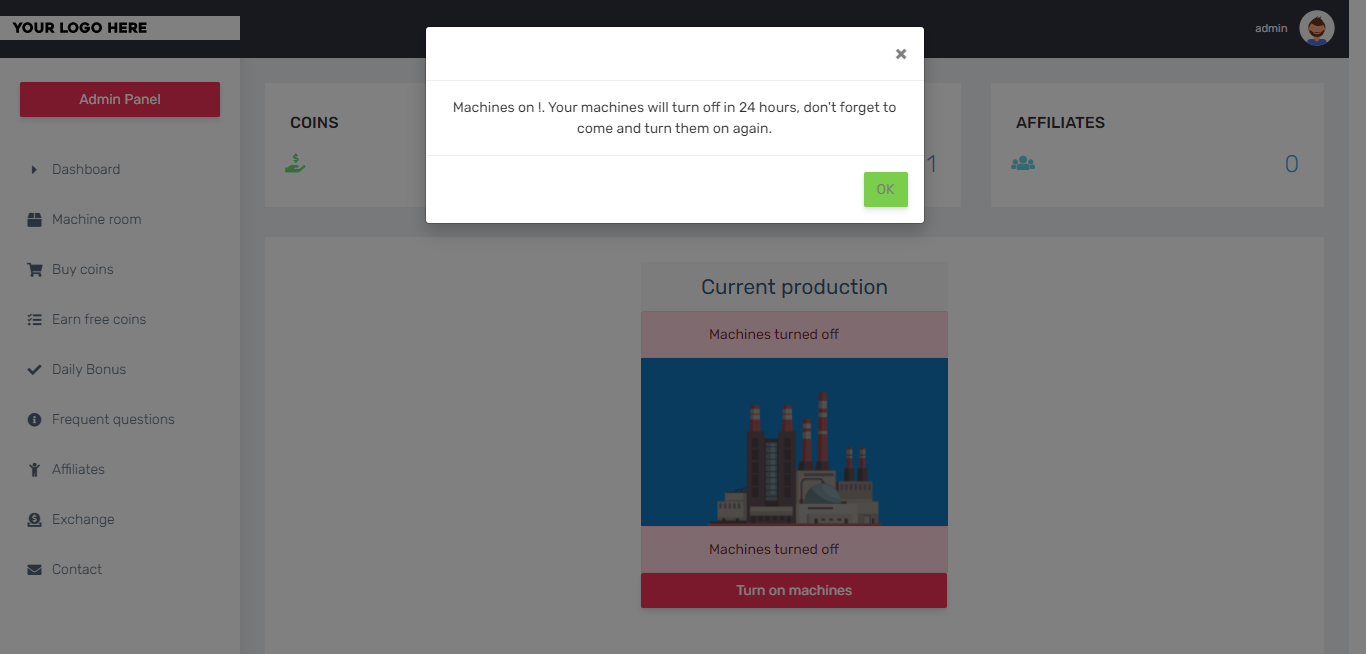The width and height of the screenshot is (1366, 654).
Task: Click Turn on machines button
Action: 794,590
